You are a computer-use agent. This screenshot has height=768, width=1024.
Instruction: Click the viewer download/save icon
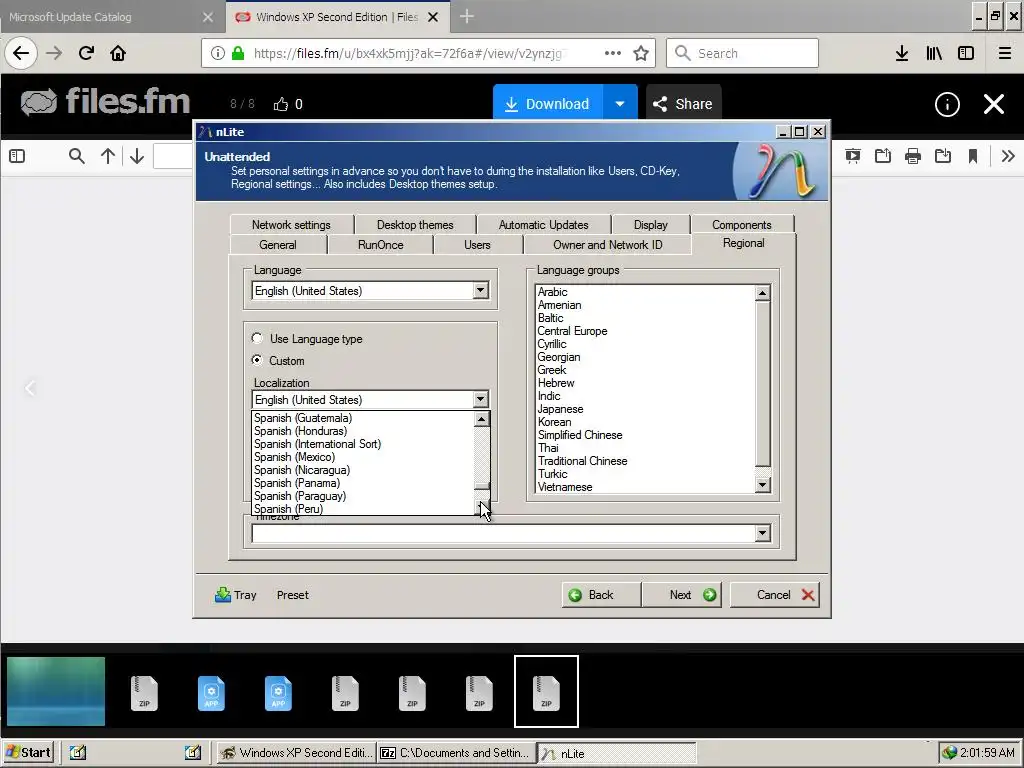tap(943, 156)
